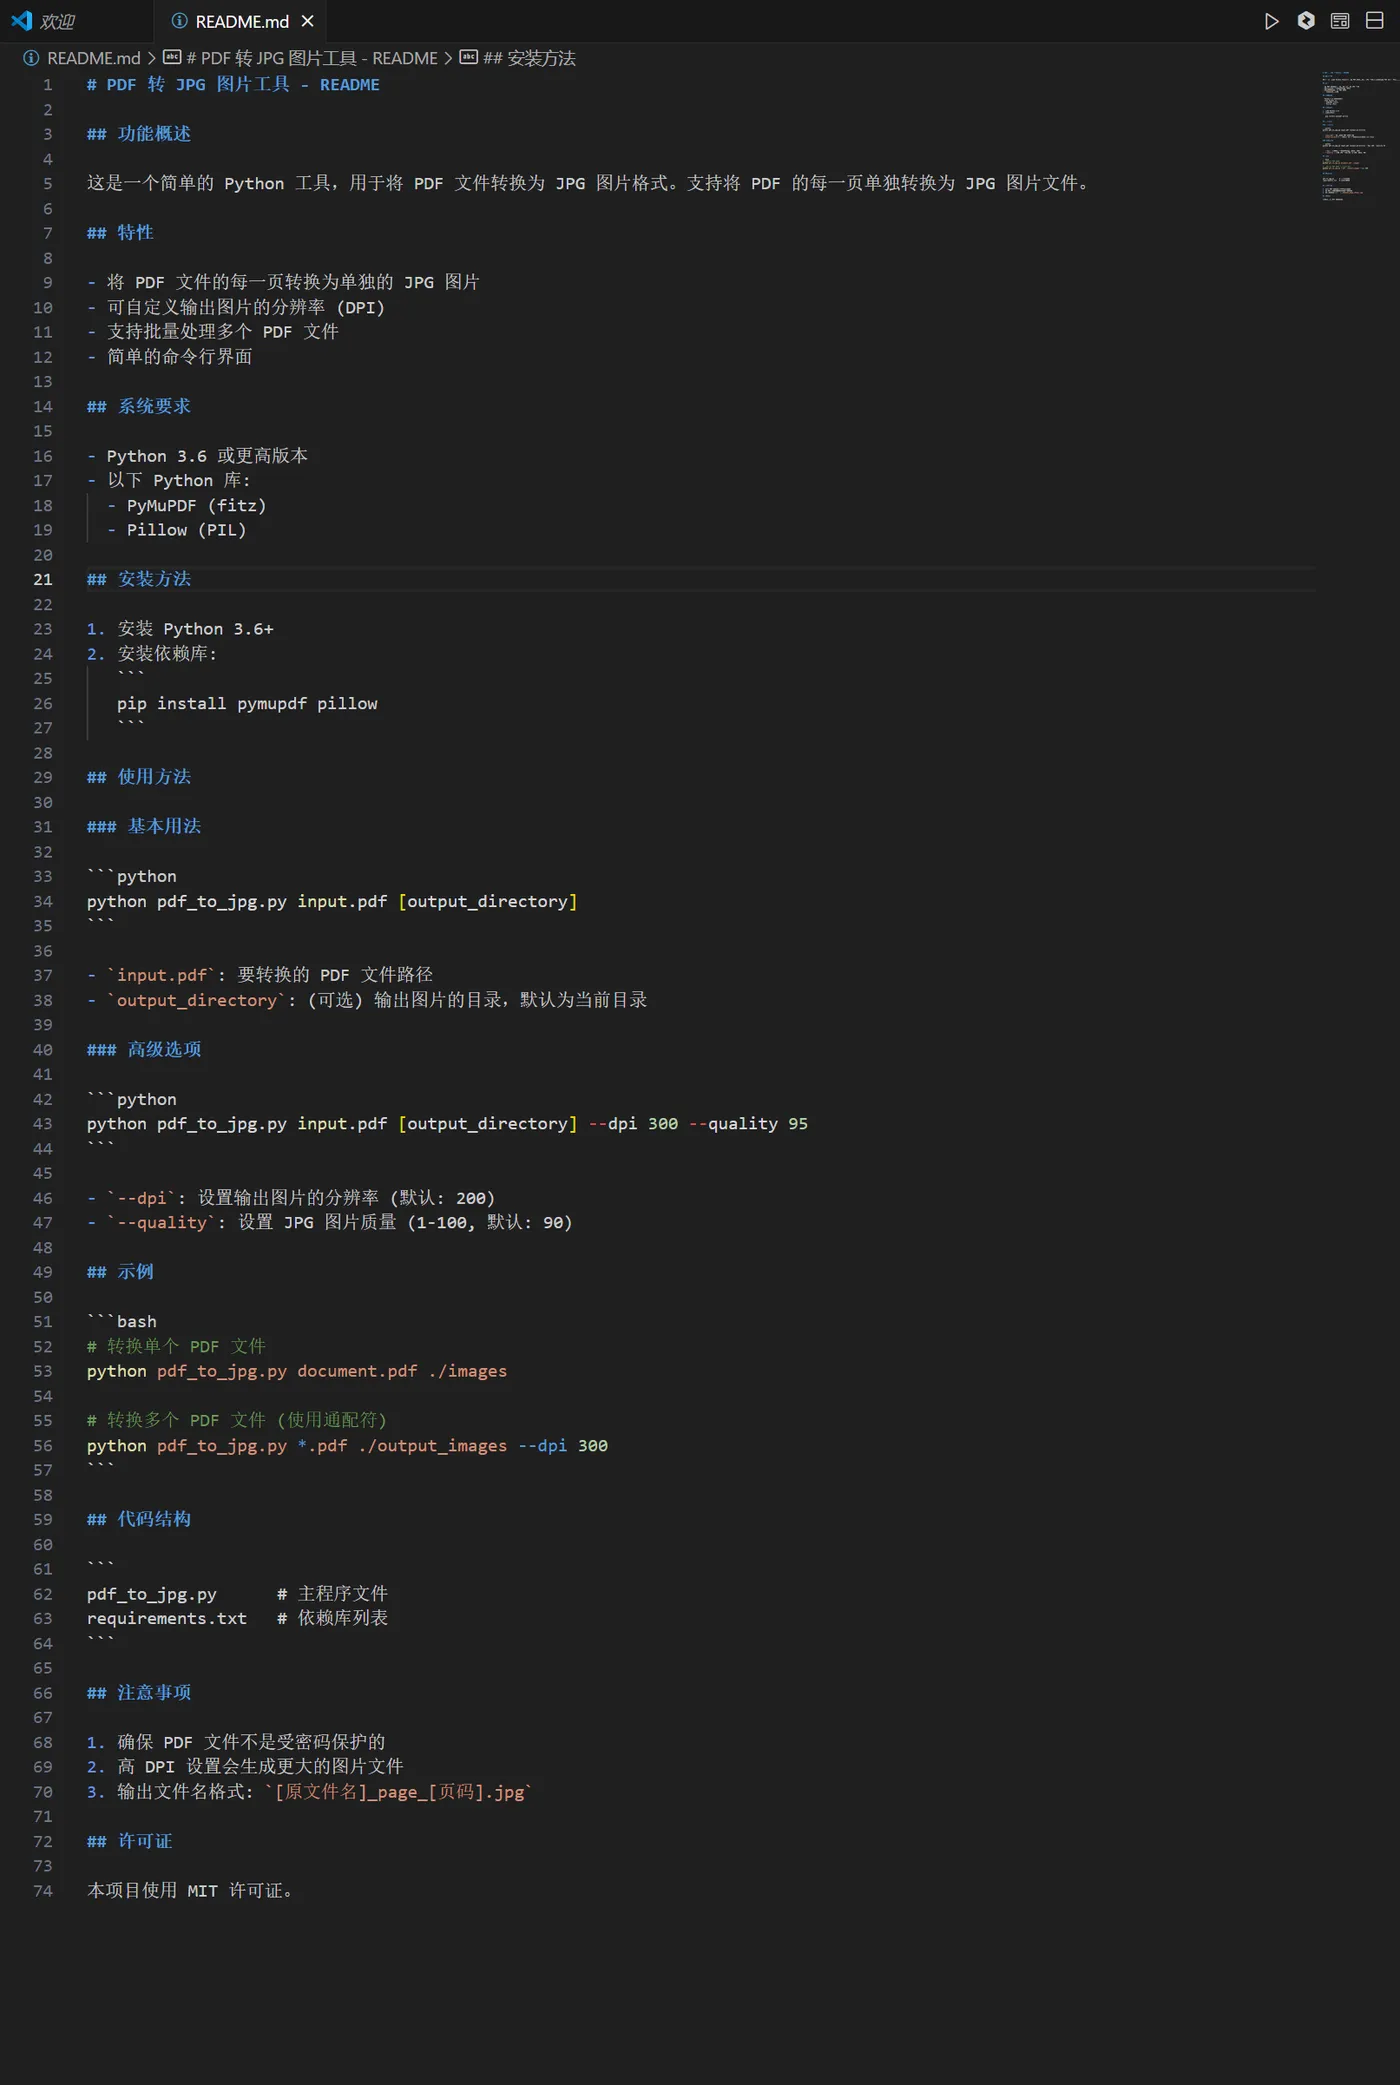Click the '`--quality`' option description line

click(x=329, y=1222)
